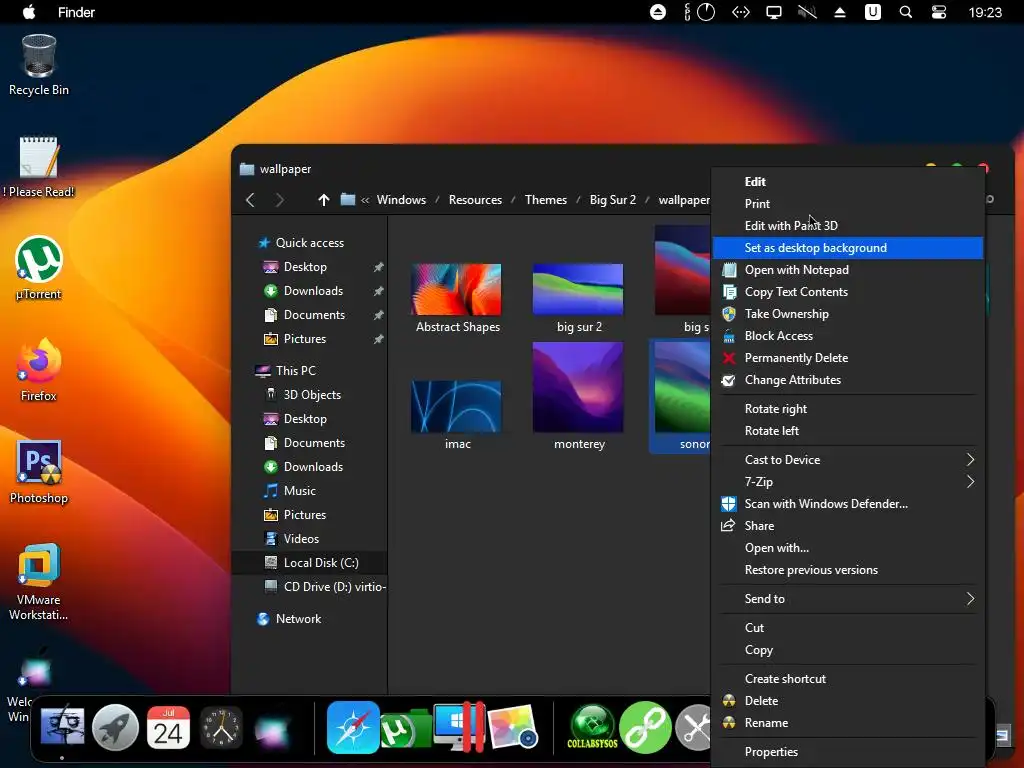Open µTorrent green icon in dock
This screenshot has width=1024, height=768.
[x=406, y=729]
